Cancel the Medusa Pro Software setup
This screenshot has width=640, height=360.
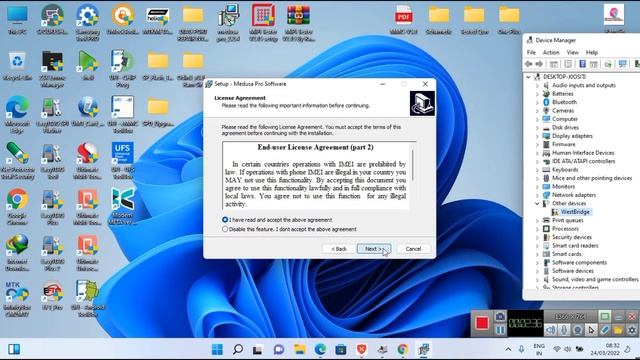413,249
